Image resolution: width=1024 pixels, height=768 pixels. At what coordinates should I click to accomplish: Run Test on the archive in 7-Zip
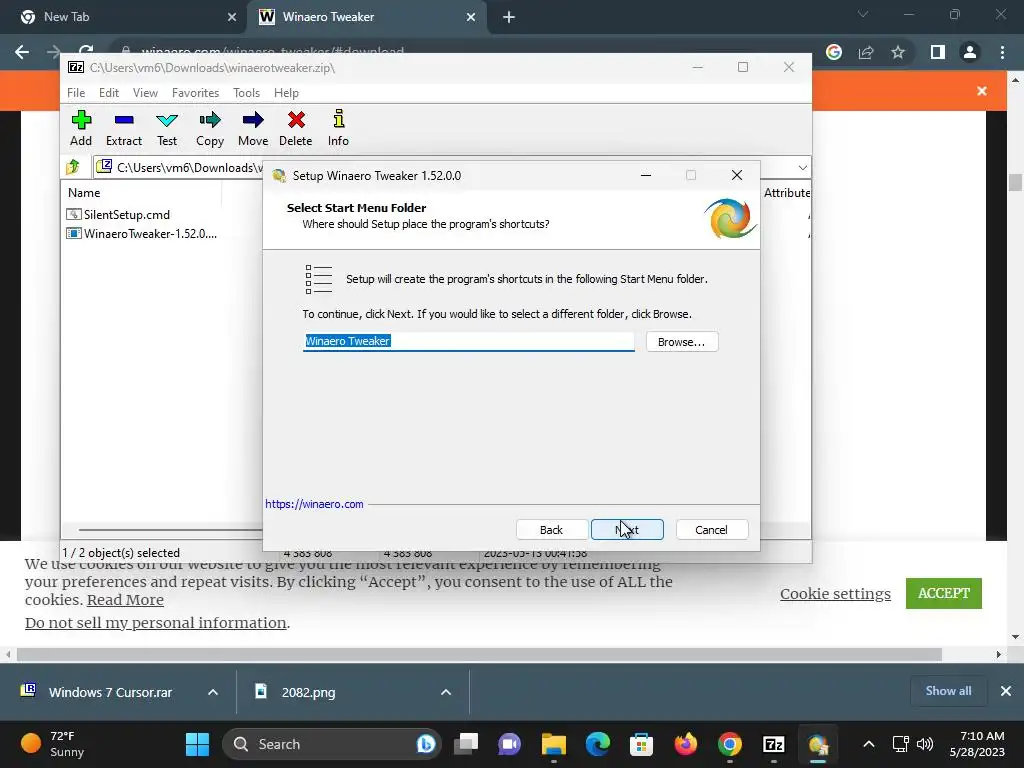[167, 128]
